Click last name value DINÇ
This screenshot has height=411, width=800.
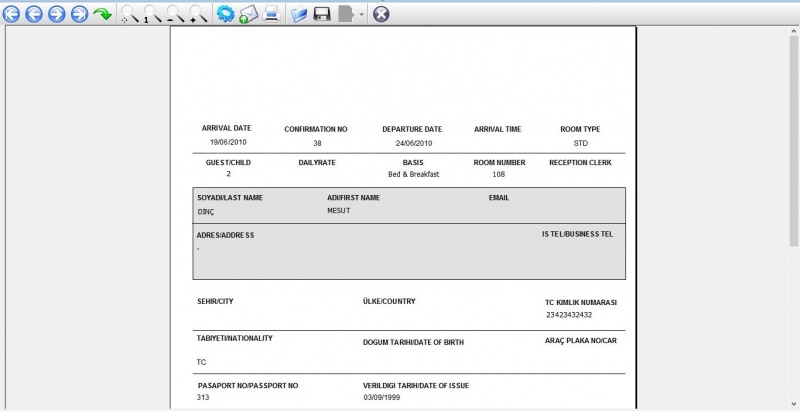206,212
